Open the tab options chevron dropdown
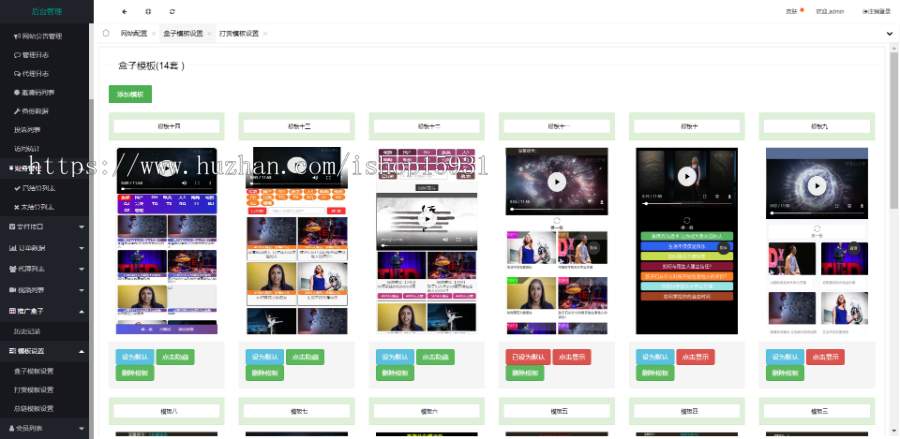 pyautogui.click(x=889, y=34)
